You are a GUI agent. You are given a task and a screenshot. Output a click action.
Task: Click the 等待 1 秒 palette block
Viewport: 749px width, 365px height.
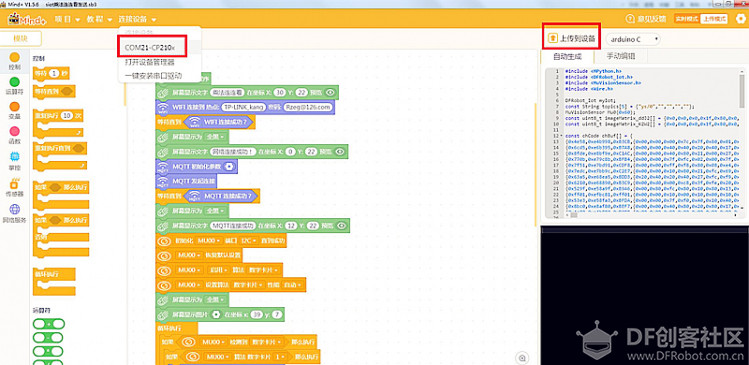tap(51, 74)
